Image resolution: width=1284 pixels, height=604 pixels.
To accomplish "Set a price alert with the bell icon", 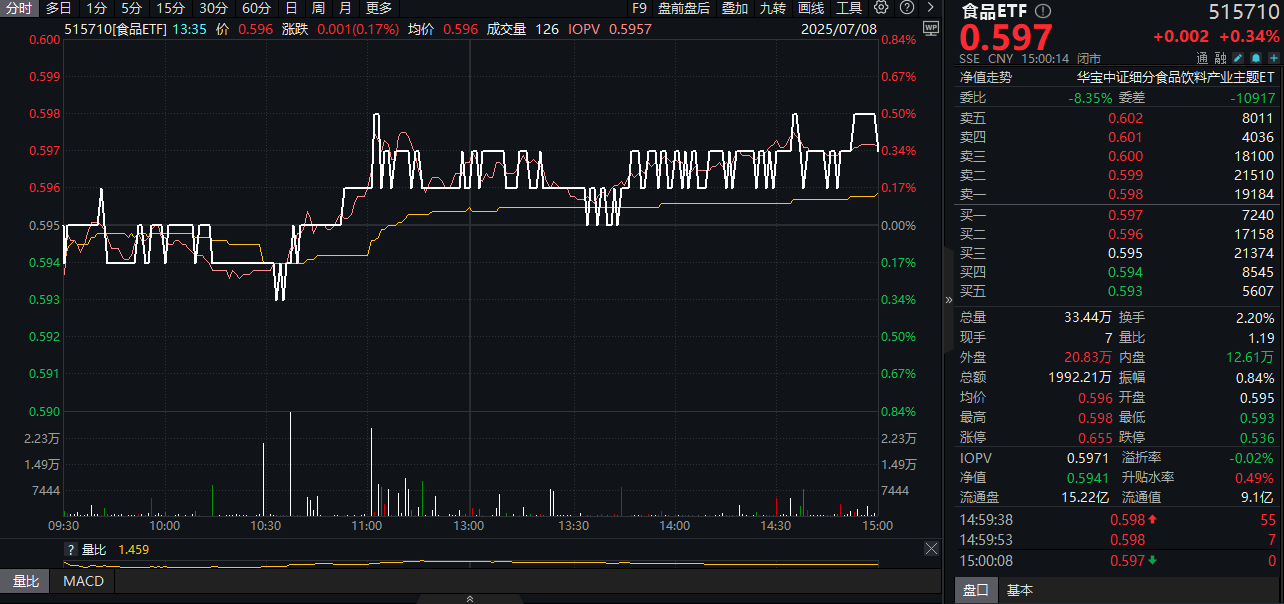I will click(1256, 57).
